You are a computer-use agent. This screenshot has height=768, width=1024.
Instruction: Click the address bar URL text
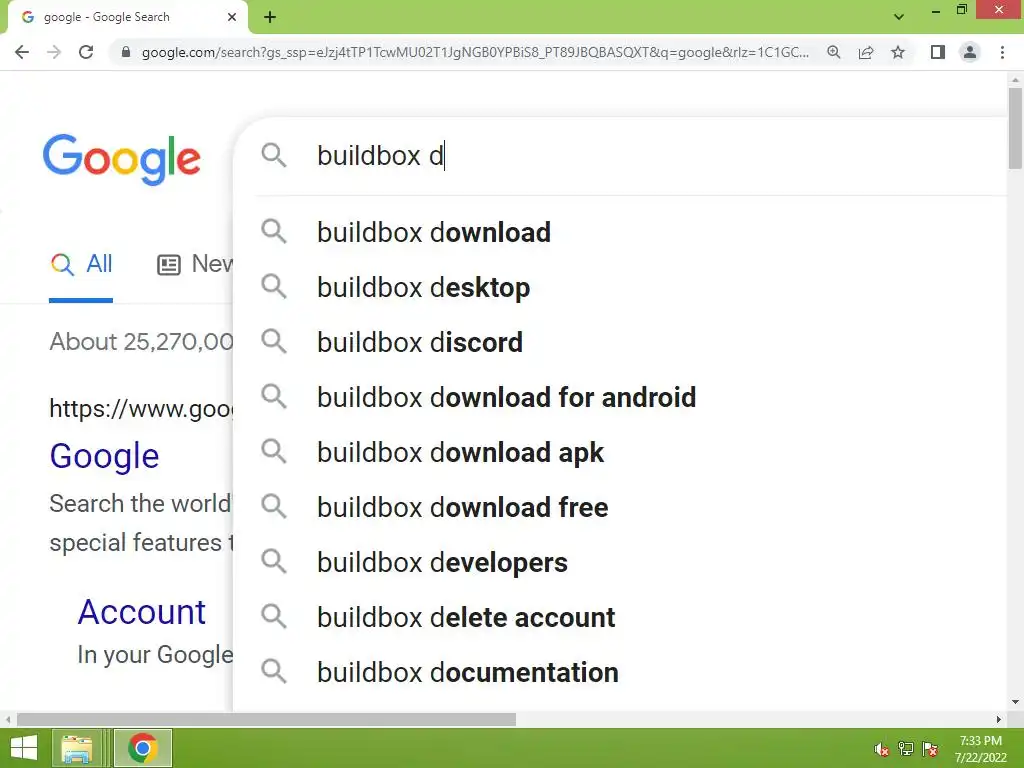[x=475, y=52]
